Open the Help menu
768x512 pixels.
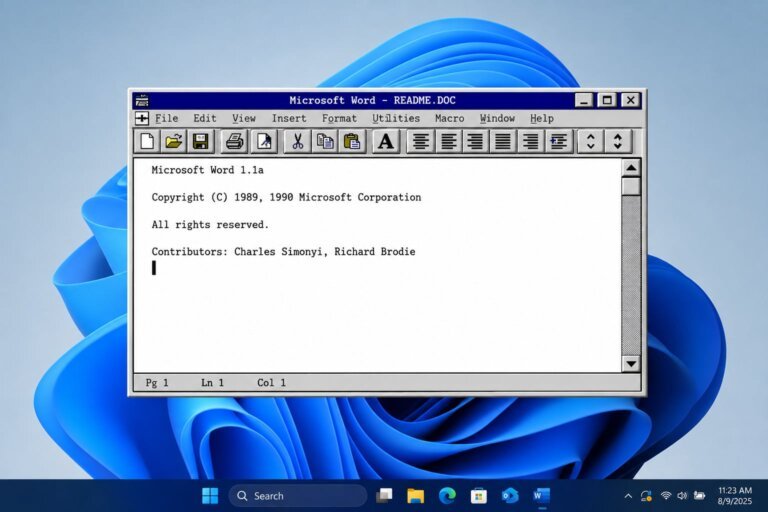pos(542,118)
